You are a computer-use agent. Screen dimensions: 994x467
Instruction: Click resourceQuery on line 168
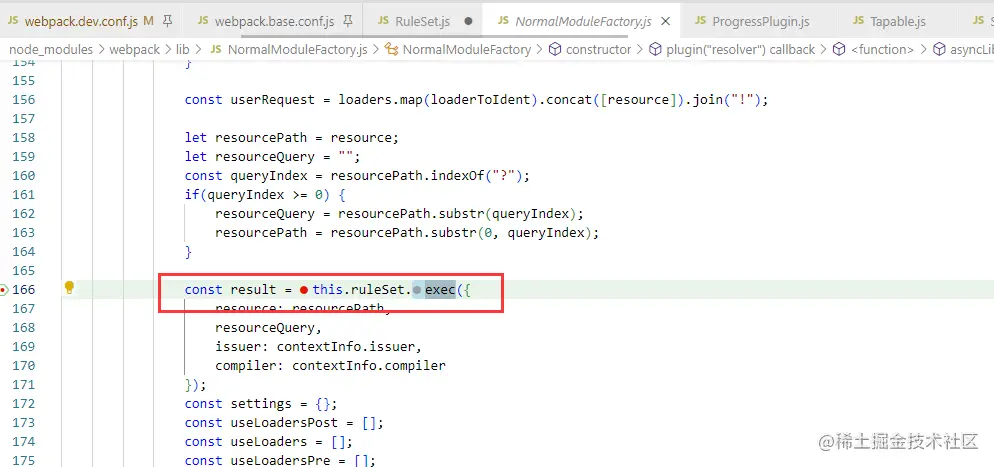click(265, 328)
